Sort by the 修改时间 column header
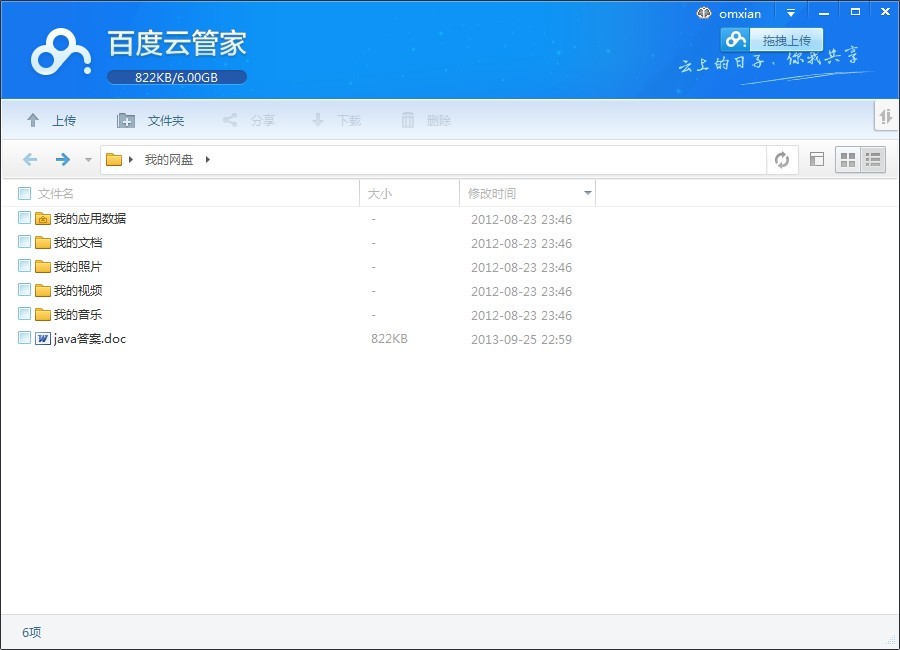900x650 pixels. pyautogui.click(x=492, y=194)
